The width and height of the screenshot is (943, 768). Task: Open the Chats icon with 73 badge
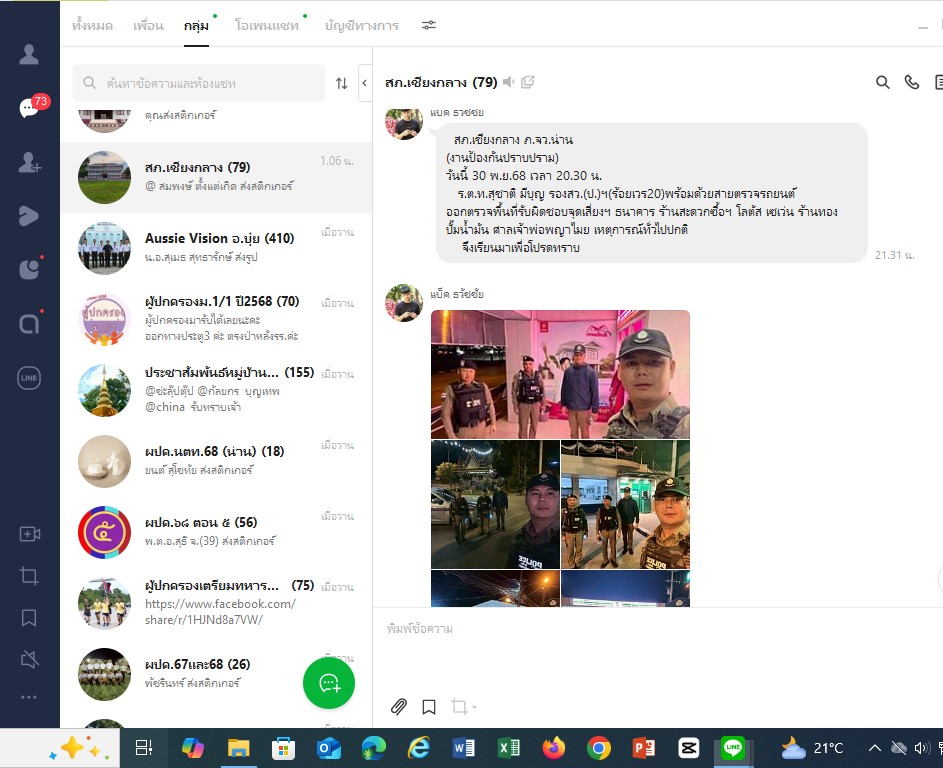(29, 108)
